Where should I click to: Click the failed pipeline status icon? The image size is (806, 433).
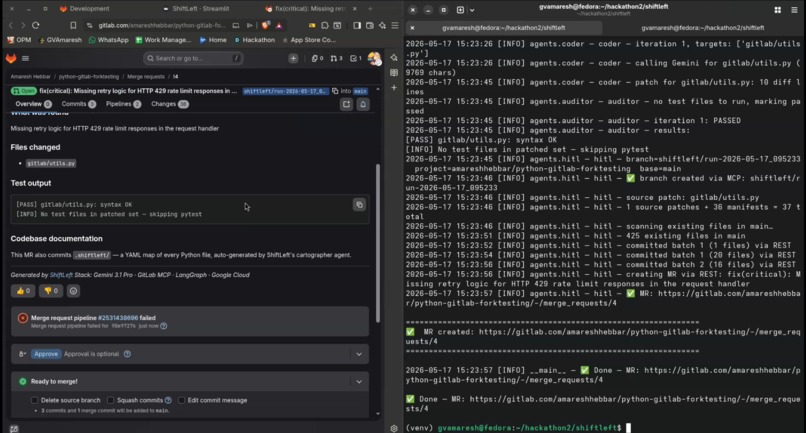23,318
